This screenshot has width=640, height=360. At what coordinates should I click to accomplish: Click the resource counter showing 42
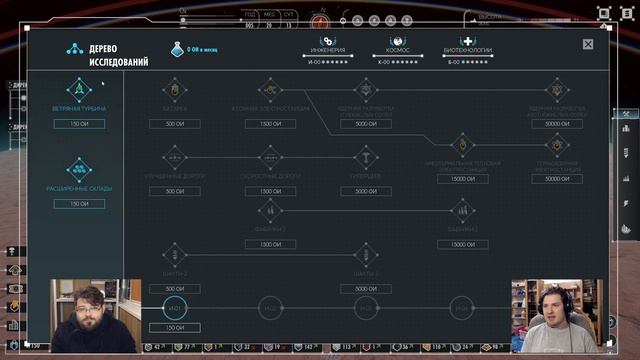[x=157, y=347]
